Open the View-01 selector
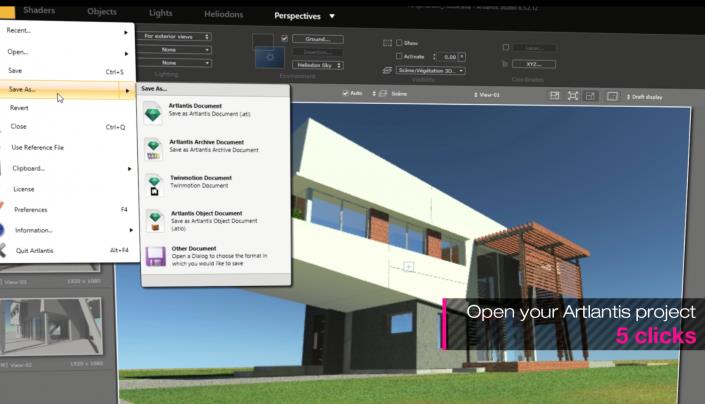This screenshot has height=404, width=705. point(486,95)
